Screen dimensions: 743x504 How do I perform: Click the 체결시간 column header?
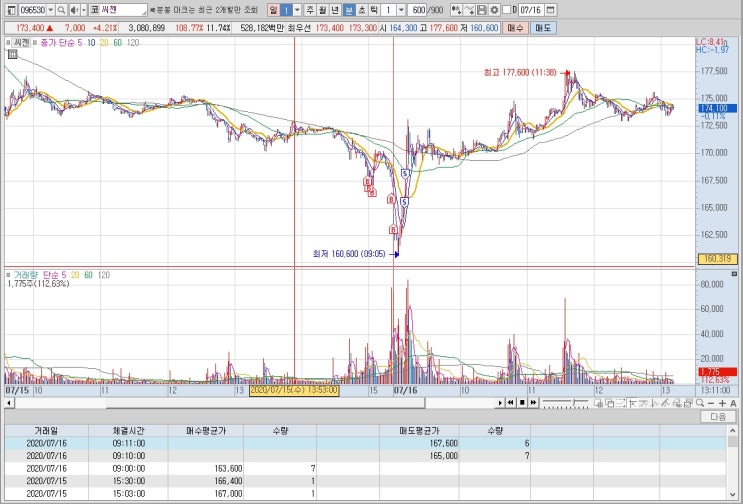coord(128,431)
